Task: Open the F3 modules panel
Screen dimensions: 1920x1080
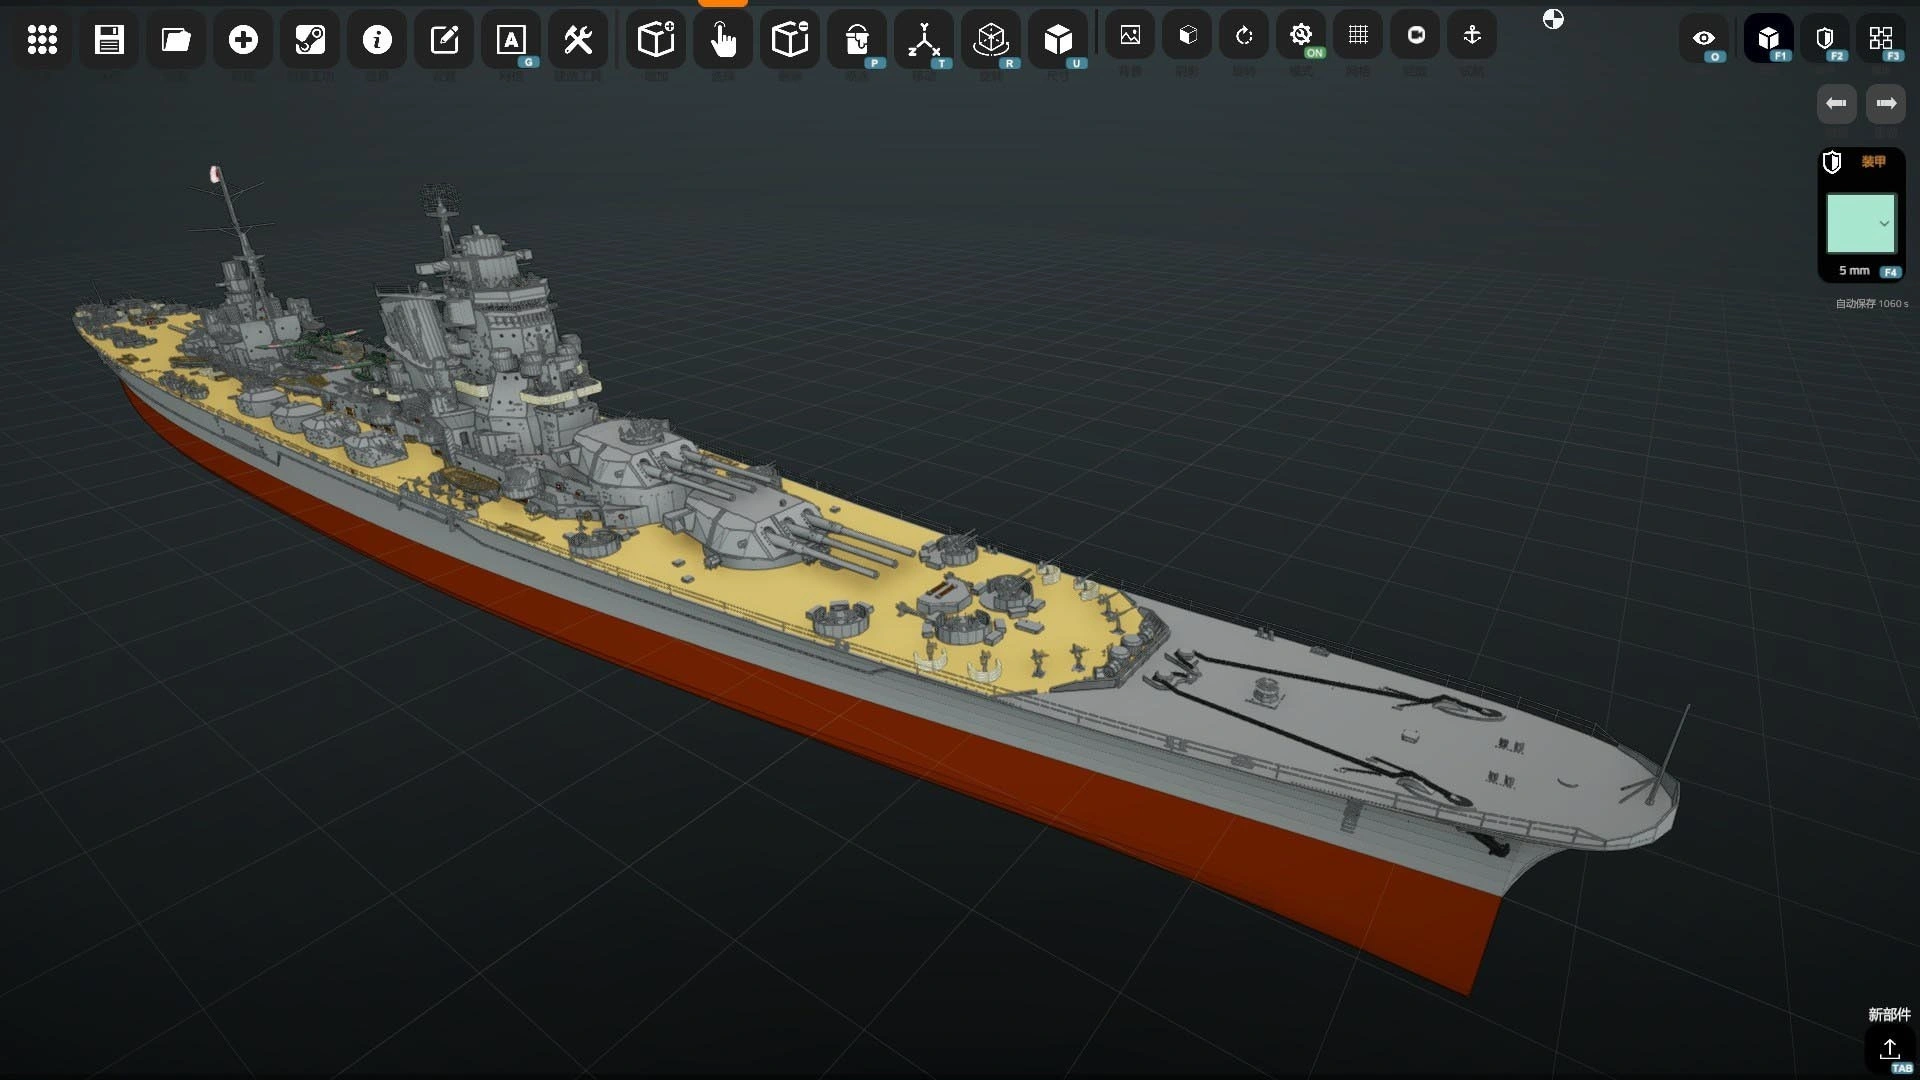Action: tap(1881, 39)
